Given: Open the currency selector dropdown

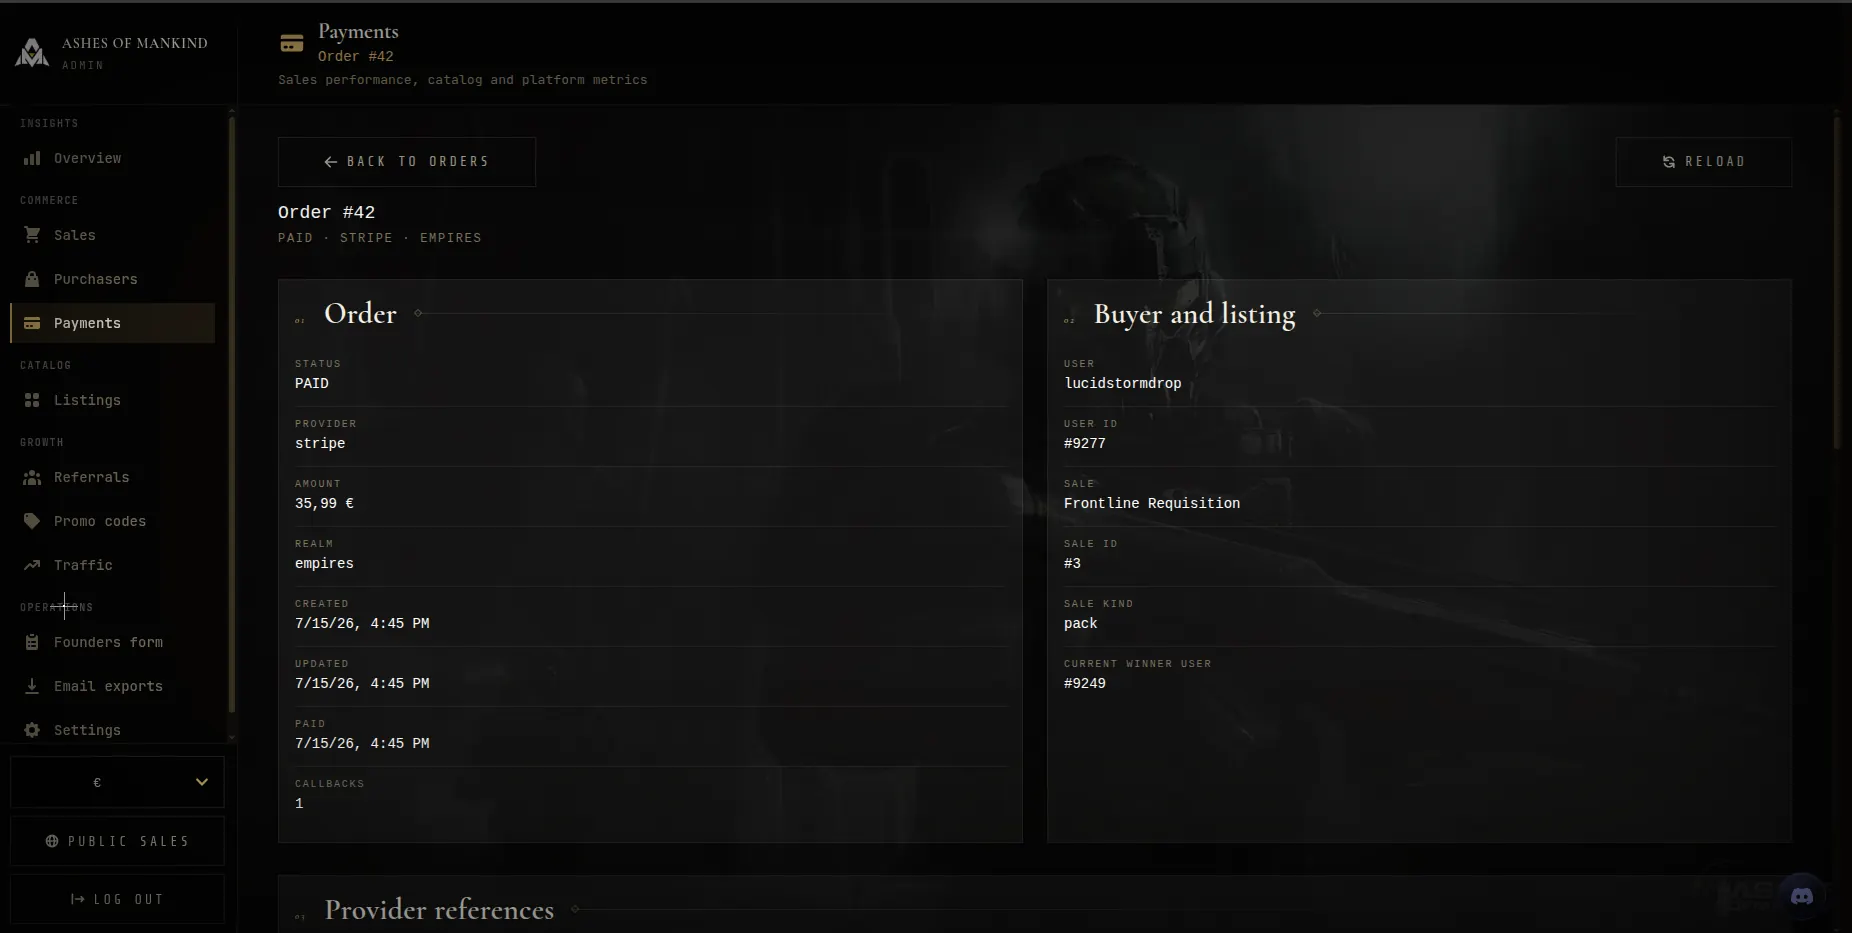Looking at the screenshot, I should point(117,782).
